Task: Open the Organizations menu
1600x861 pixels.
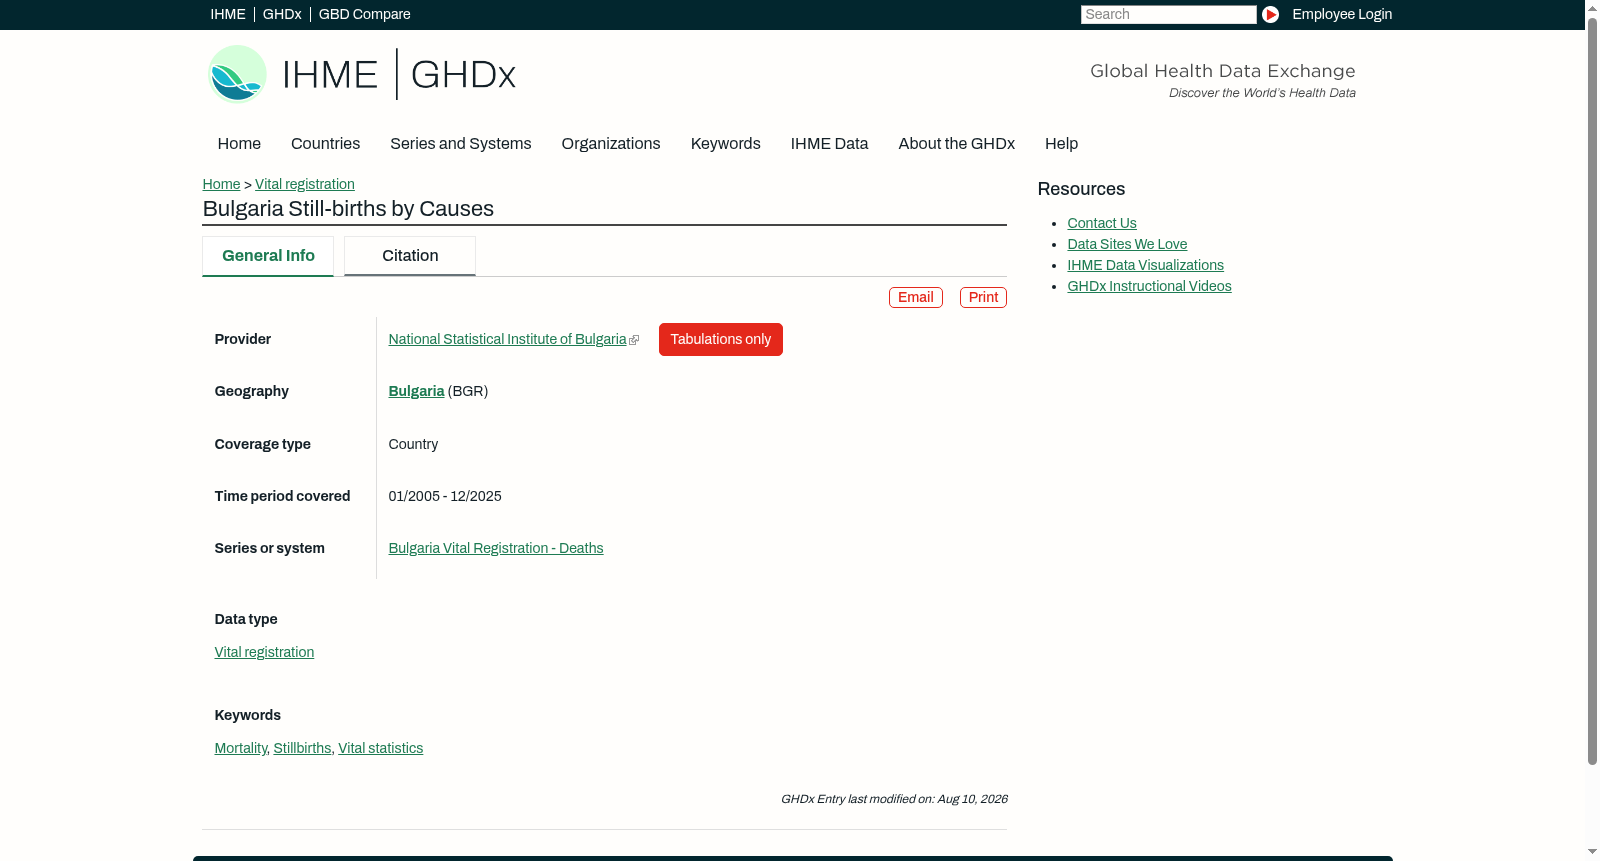Action: pyautogui.click(x=611, y=144)
